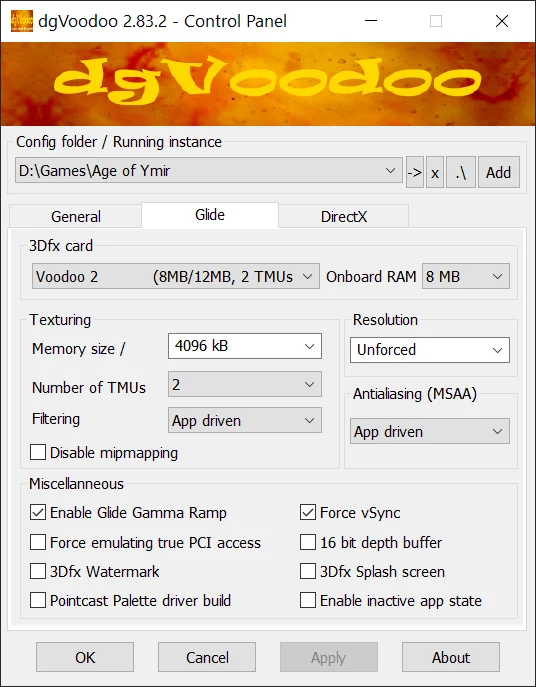Open the Resolution Unforced dropdown
This screenshot has height=687, width=536.
430,350
